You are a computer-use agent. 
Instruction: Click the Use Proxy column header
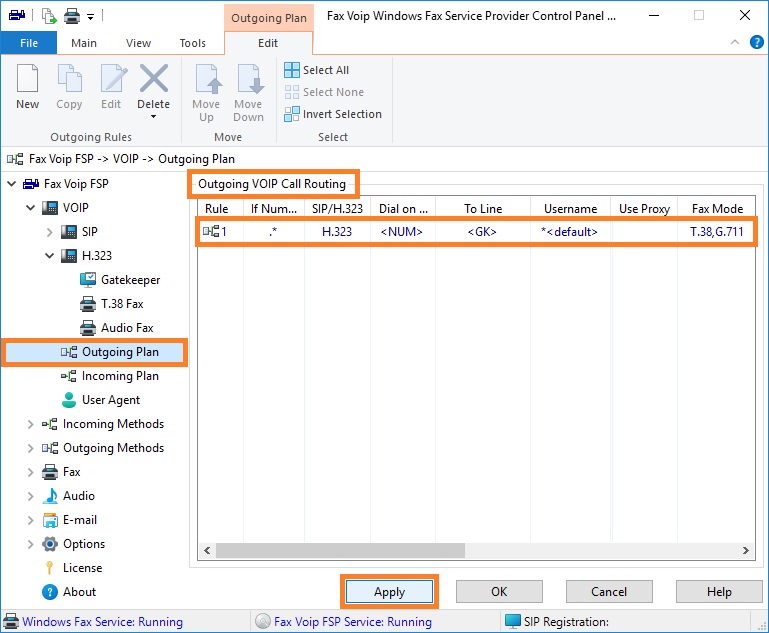[x=644, y=209]
